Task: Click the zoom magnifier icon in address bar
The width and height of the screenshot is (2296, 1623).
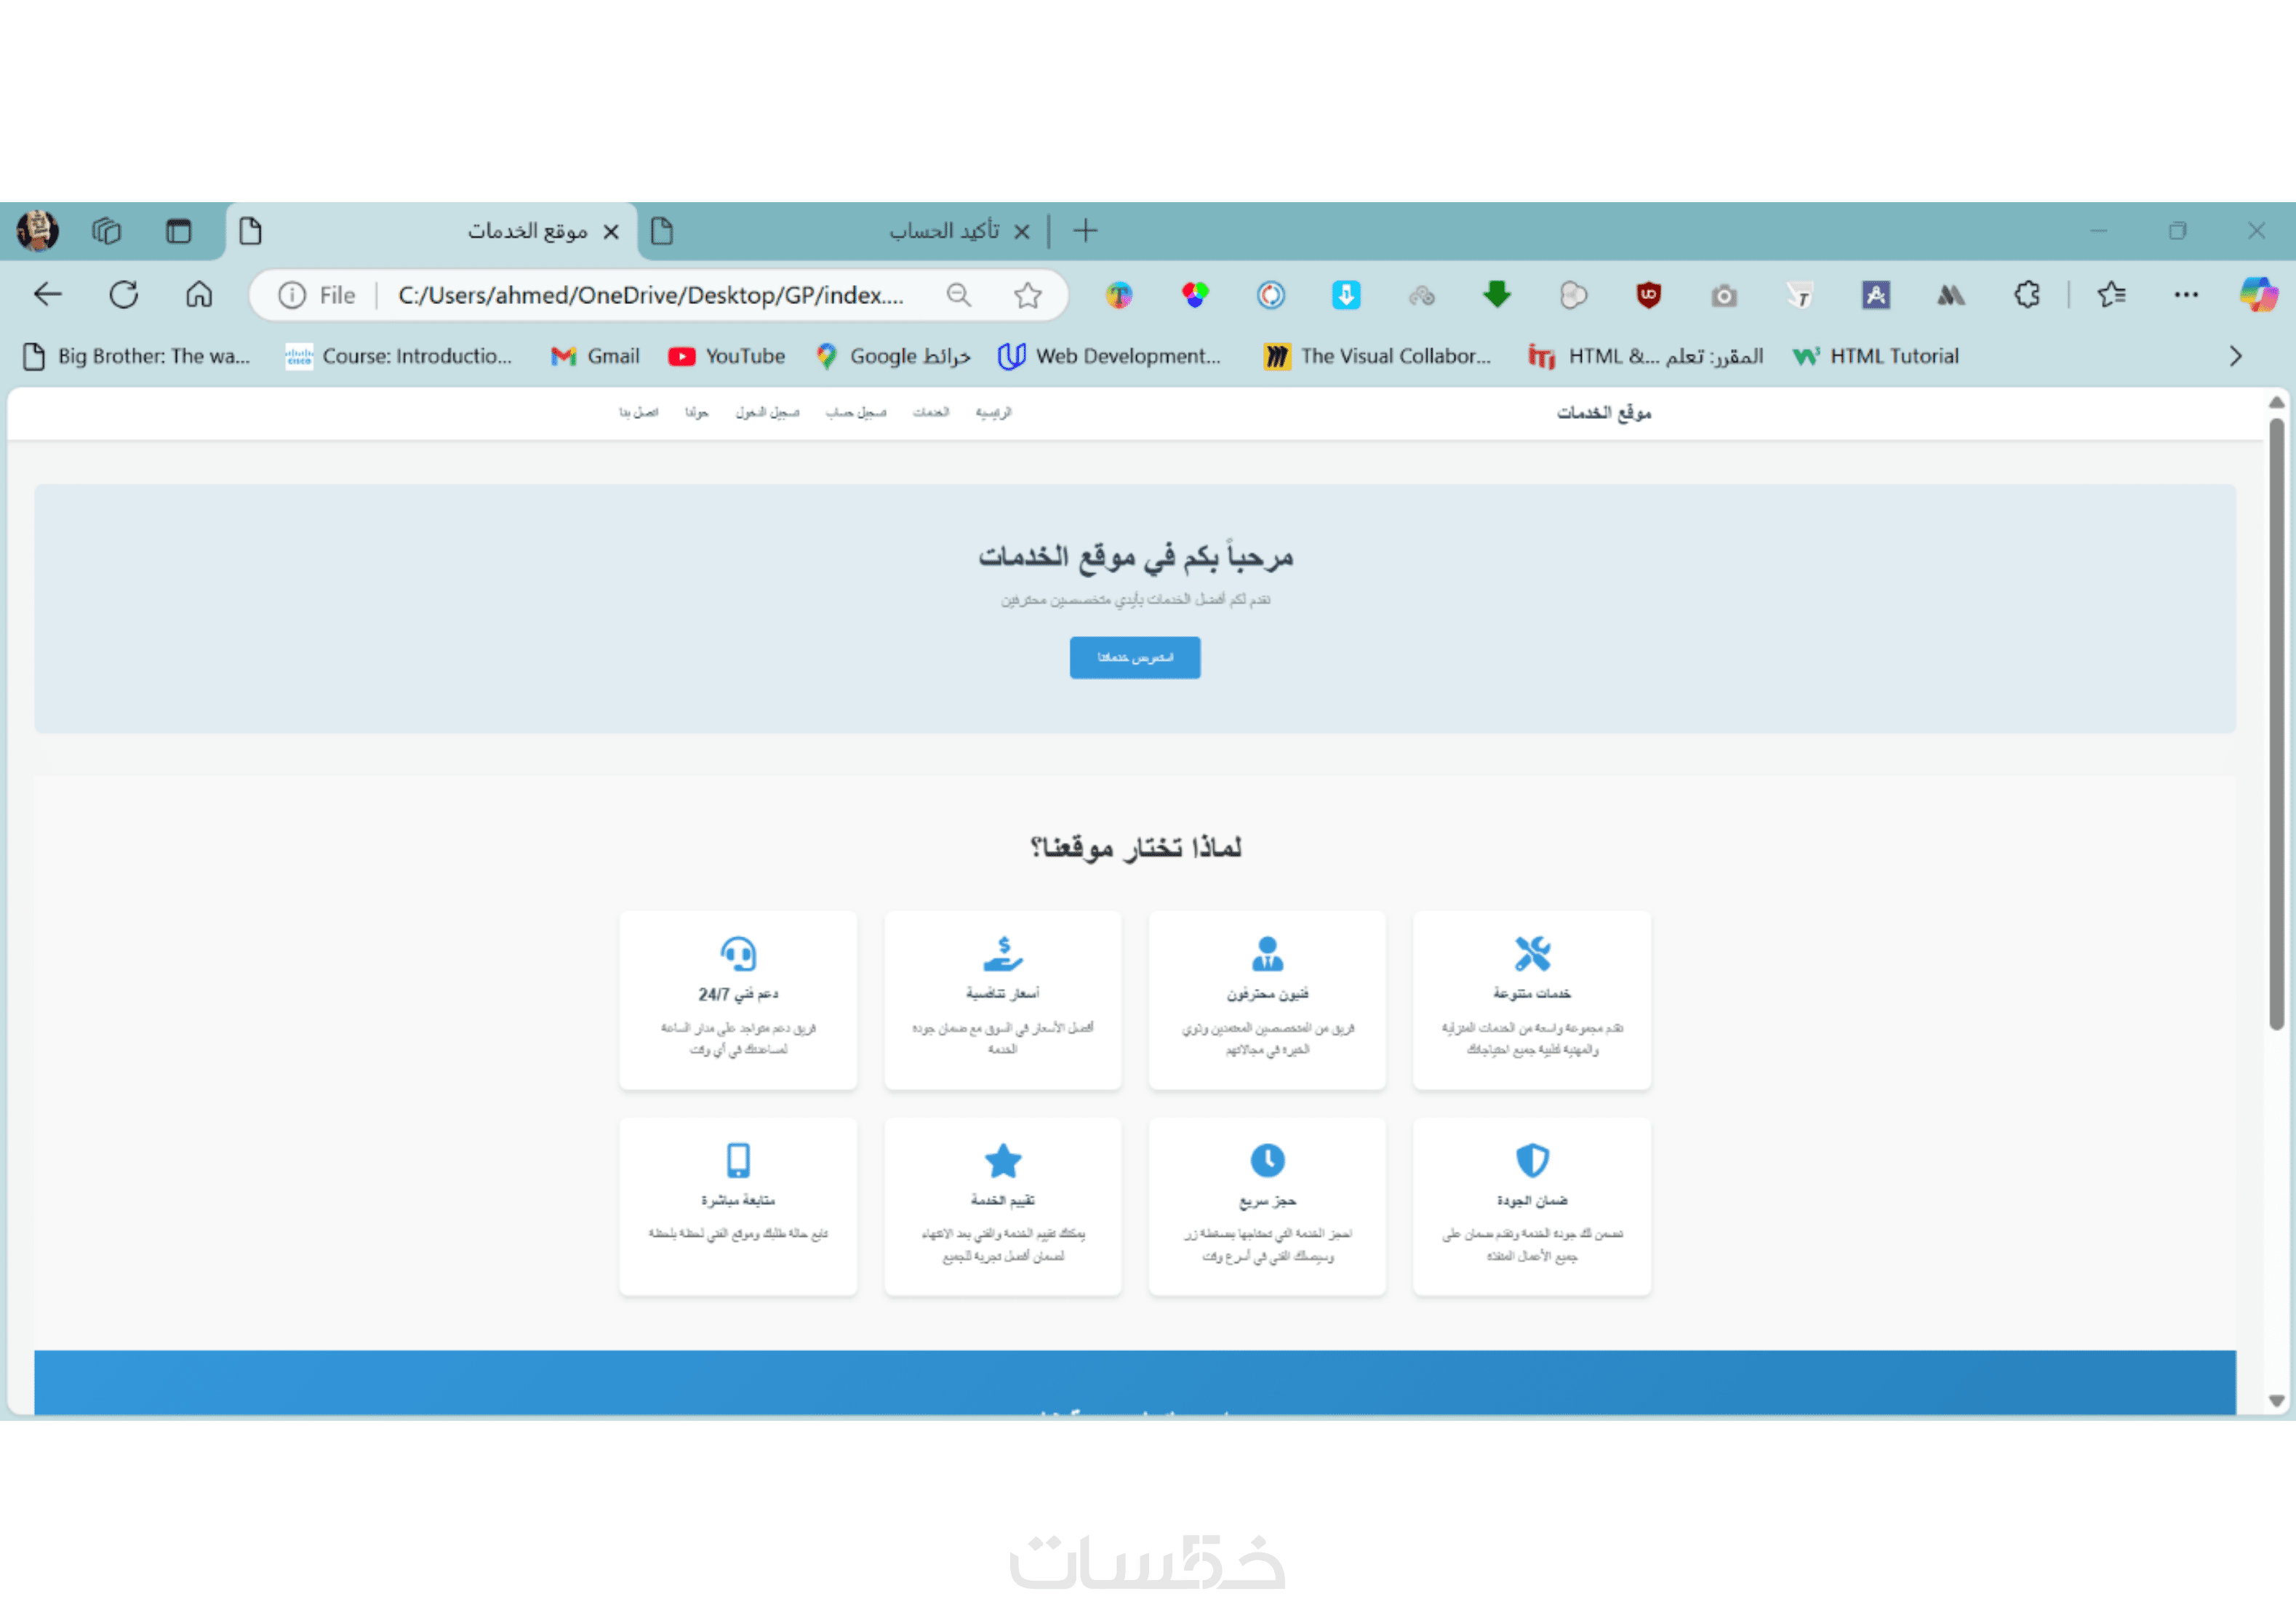Action: (x=958, y=295)
